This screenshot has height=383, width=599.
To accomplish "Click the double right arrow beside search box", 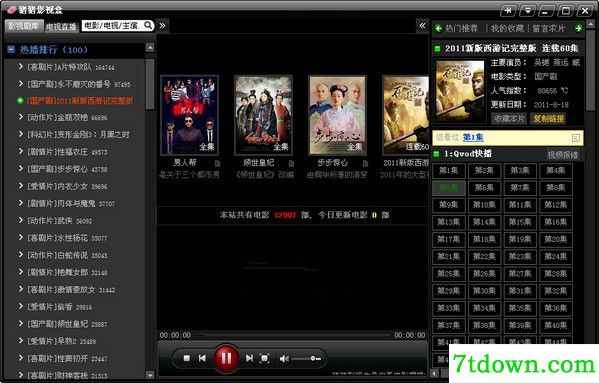I will pos(162,26).
